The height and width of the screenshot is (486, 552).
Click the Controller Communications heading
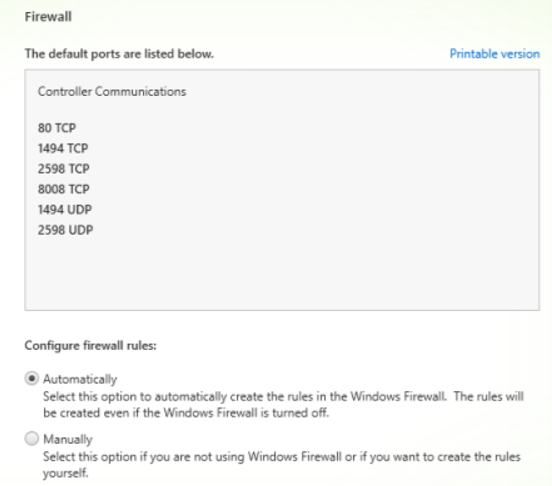click(x=112, y=91)
